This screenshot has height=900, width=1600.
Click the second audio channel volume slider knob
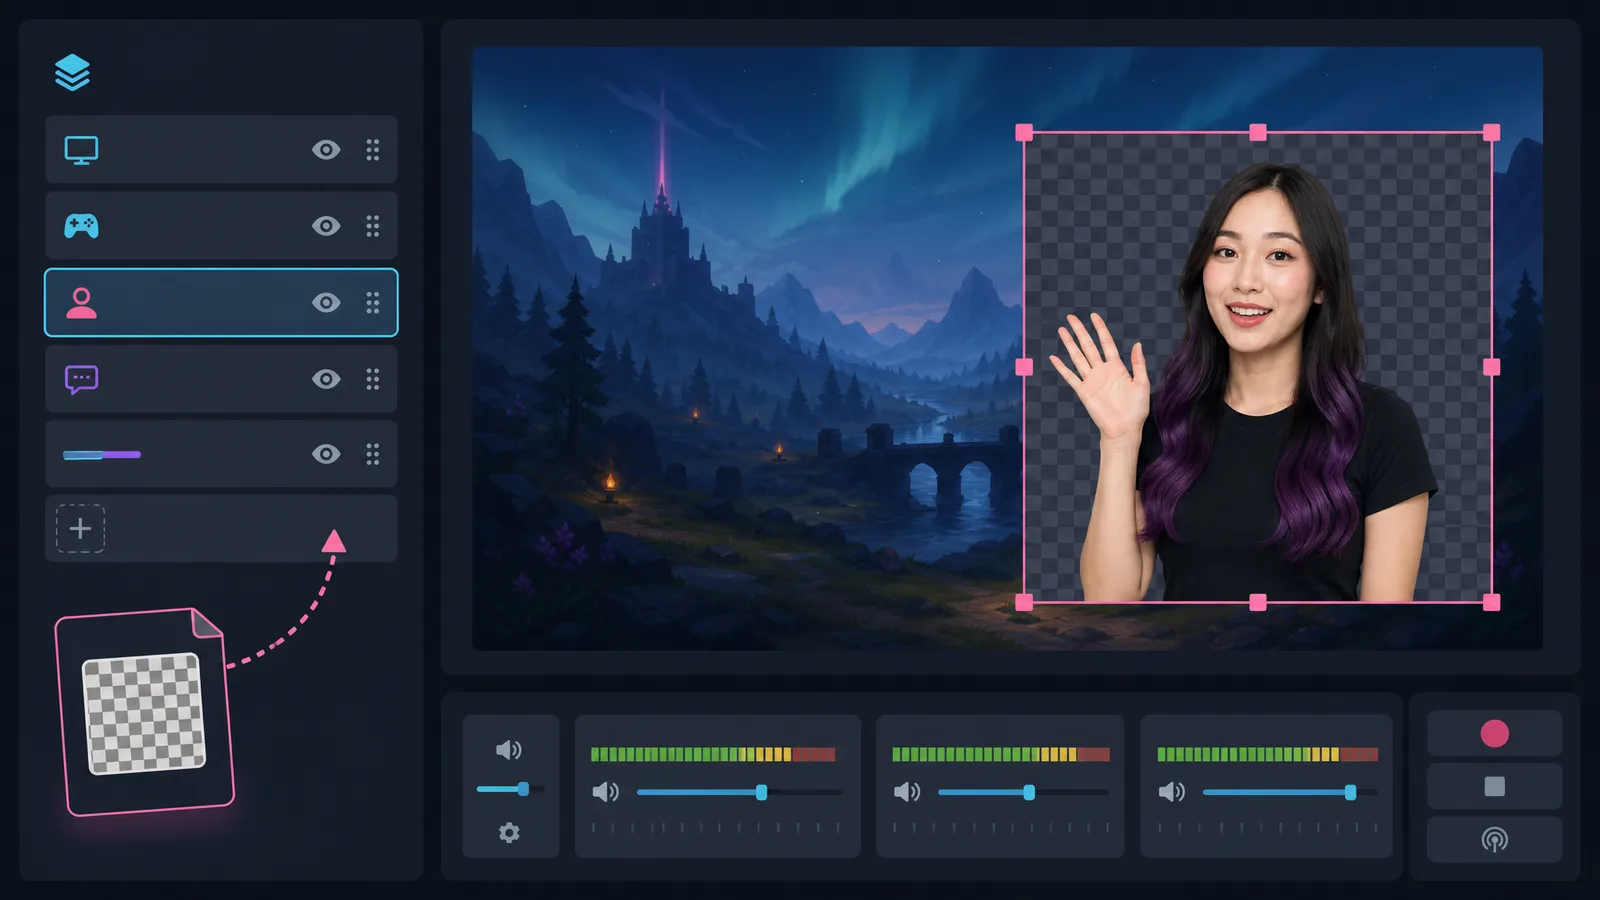click(x=1029, y=792)
